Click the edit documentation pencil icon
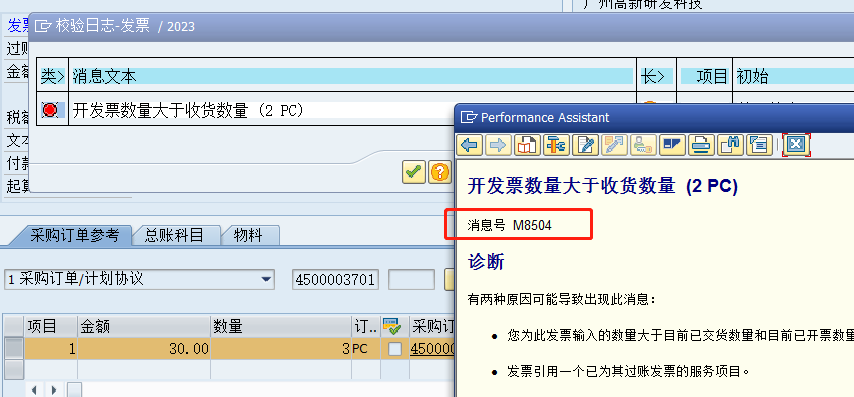Screen dimensions: 854x397 (585, 145)
